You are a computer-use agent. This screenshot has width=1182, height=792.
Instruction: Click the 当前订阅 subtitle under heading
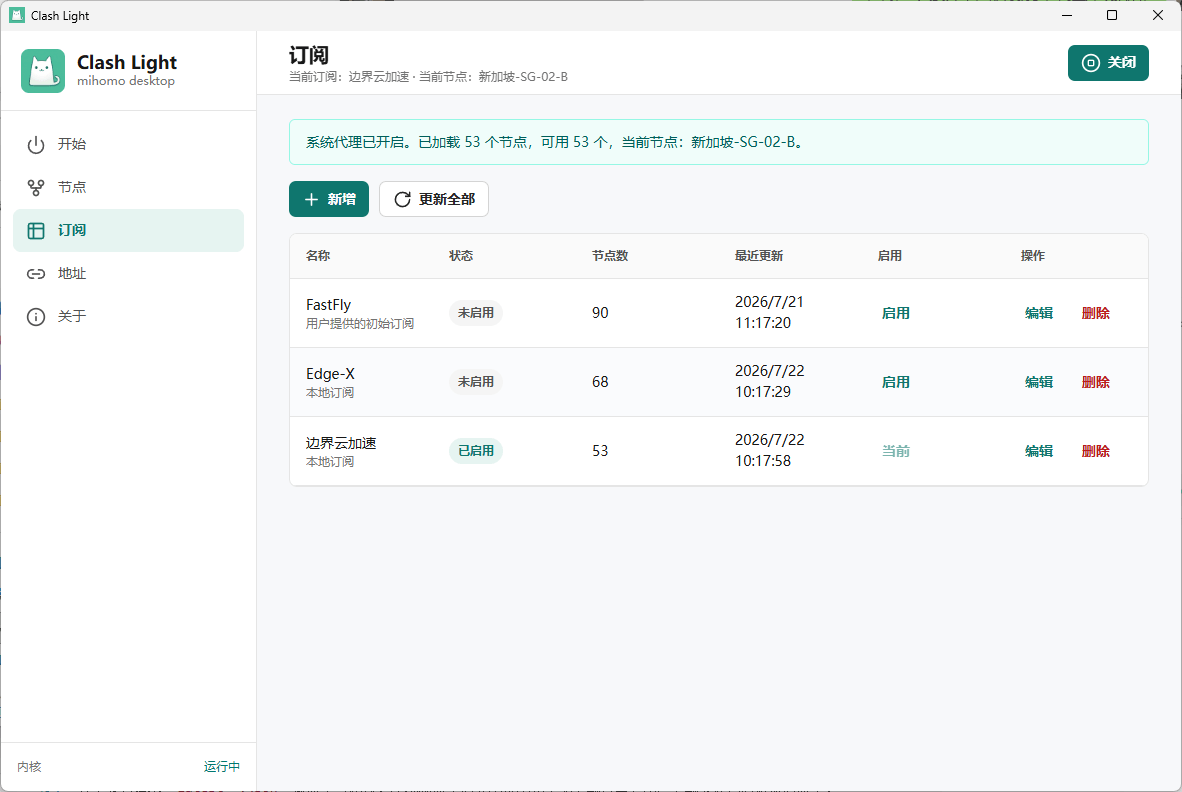click(x=428, y=77)
